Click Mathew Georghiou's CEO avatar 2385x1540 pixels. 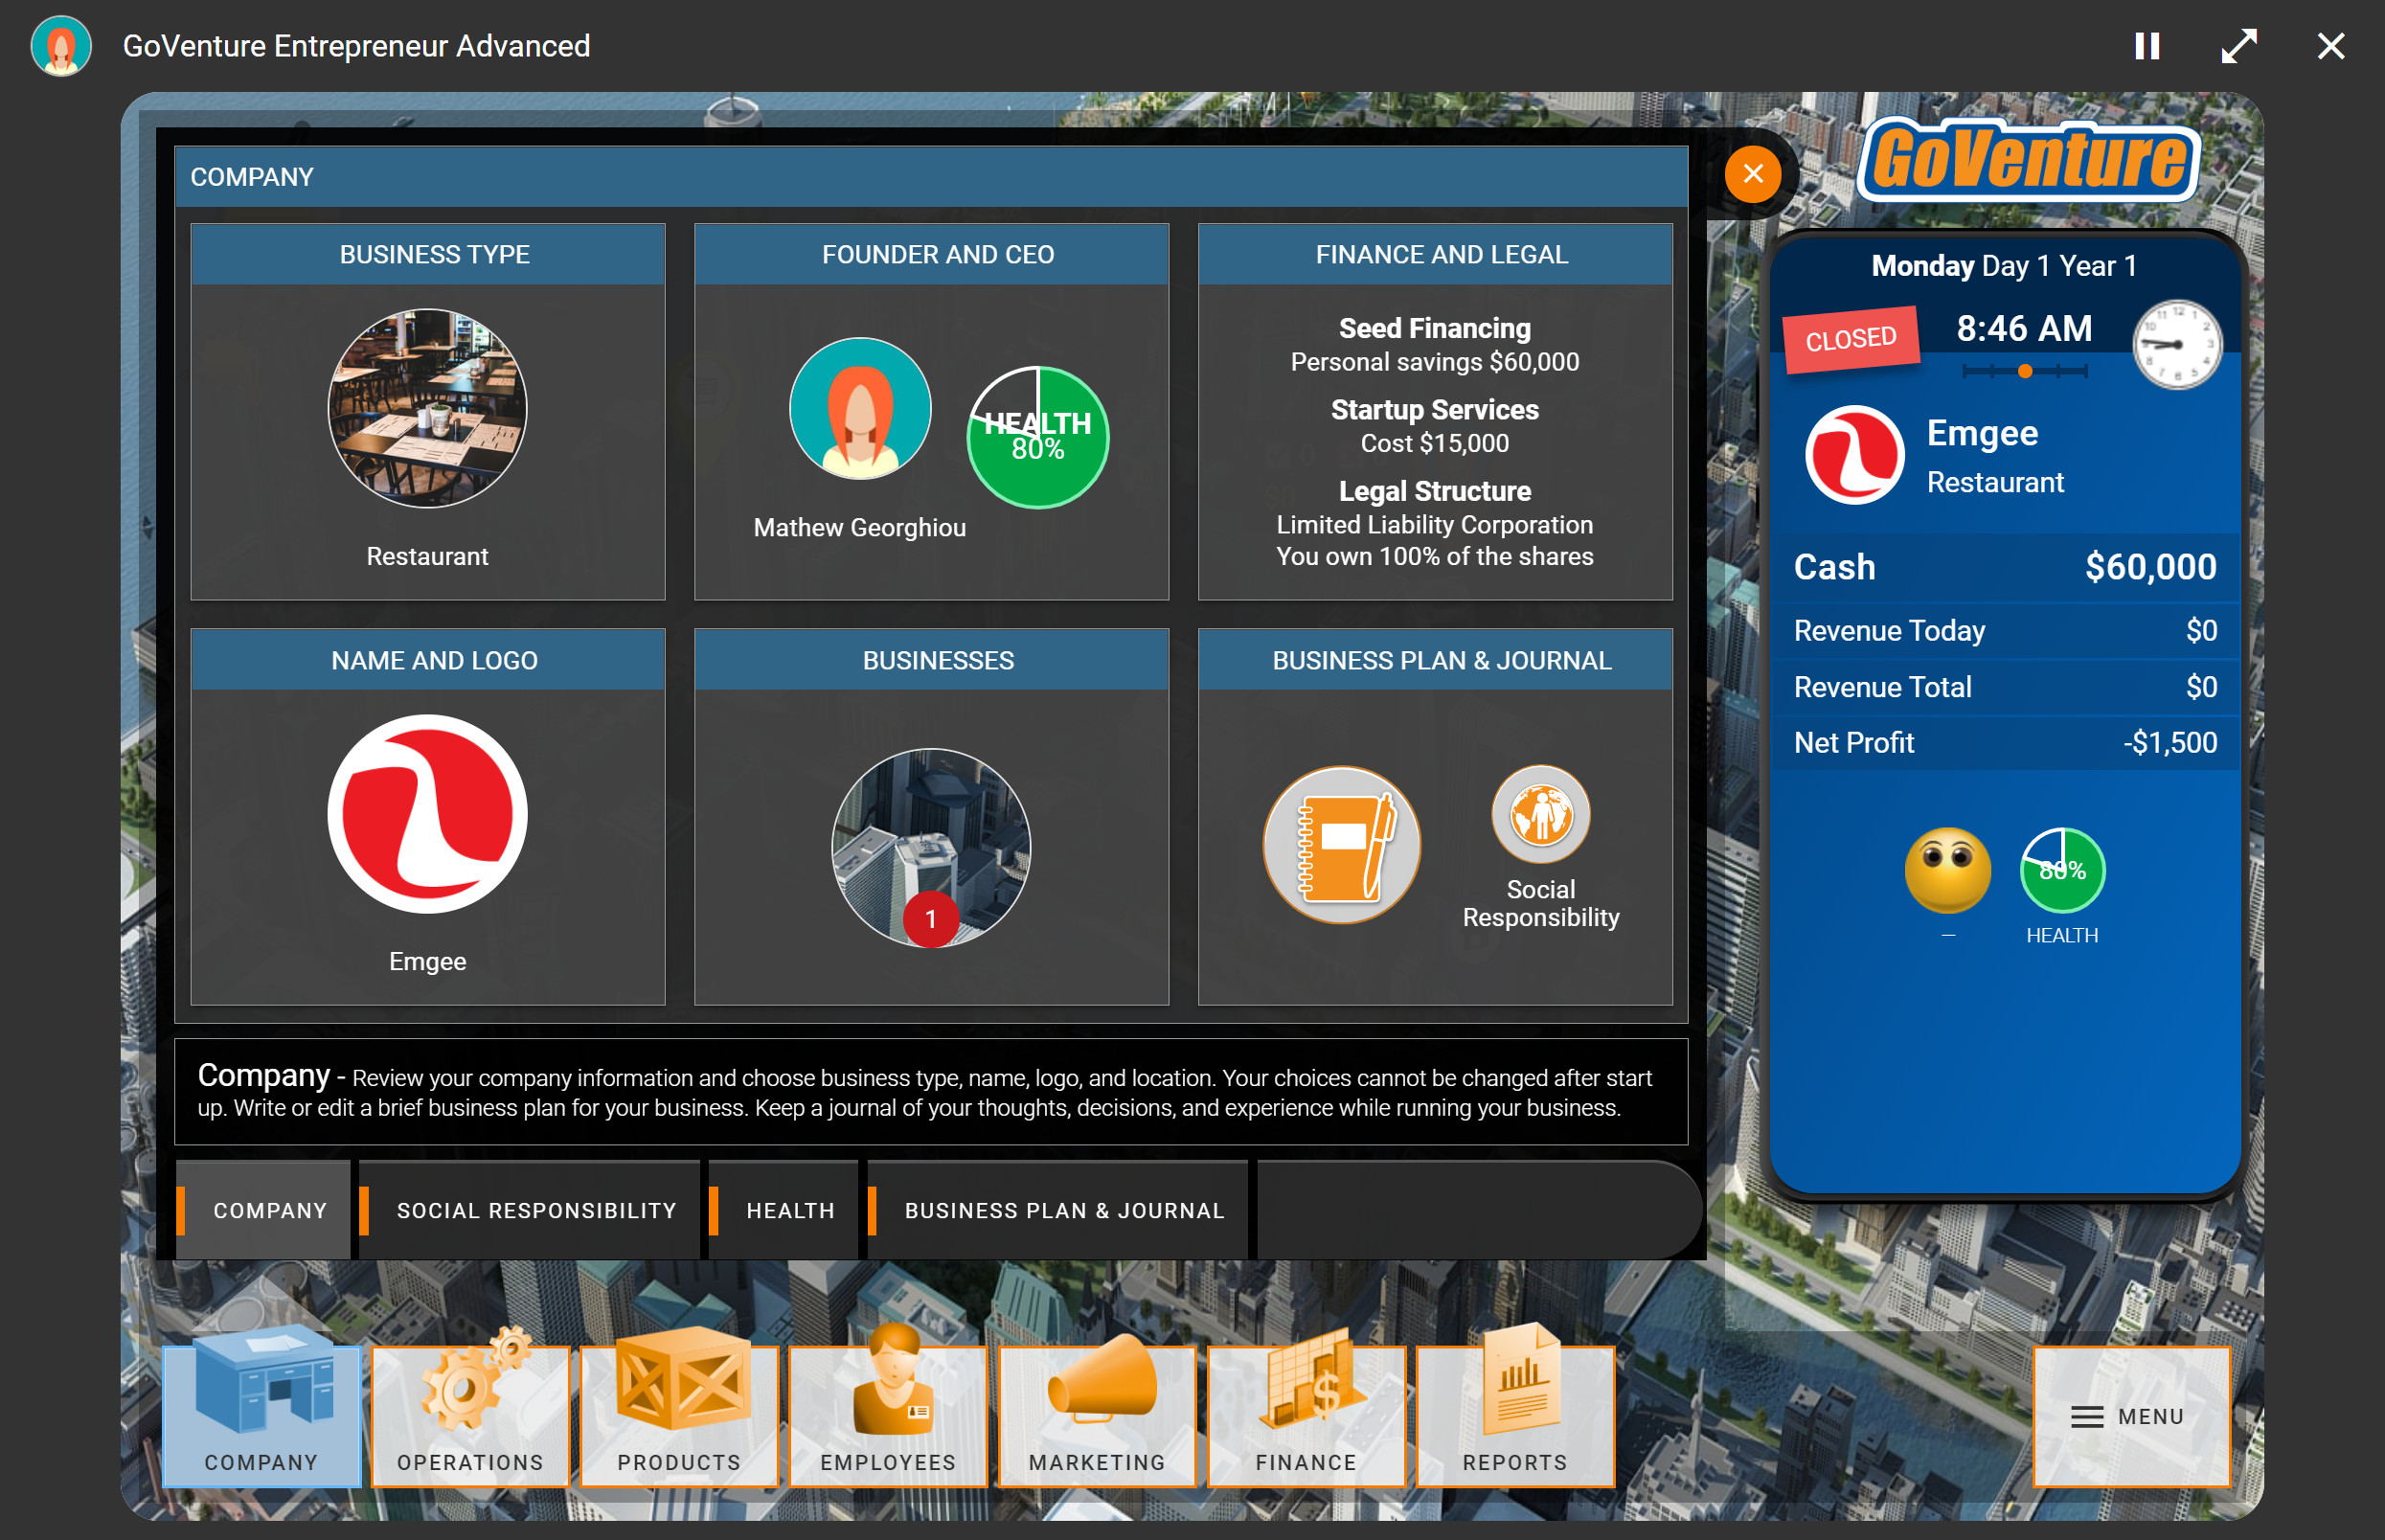coord(859,408)
